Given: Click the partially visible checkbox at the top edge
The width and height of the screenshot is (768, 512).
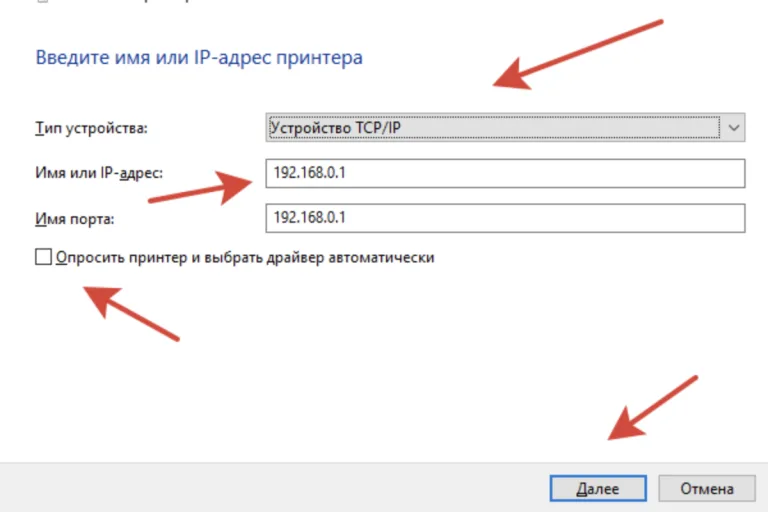Looking at the screenshot, I should (43, 1).
